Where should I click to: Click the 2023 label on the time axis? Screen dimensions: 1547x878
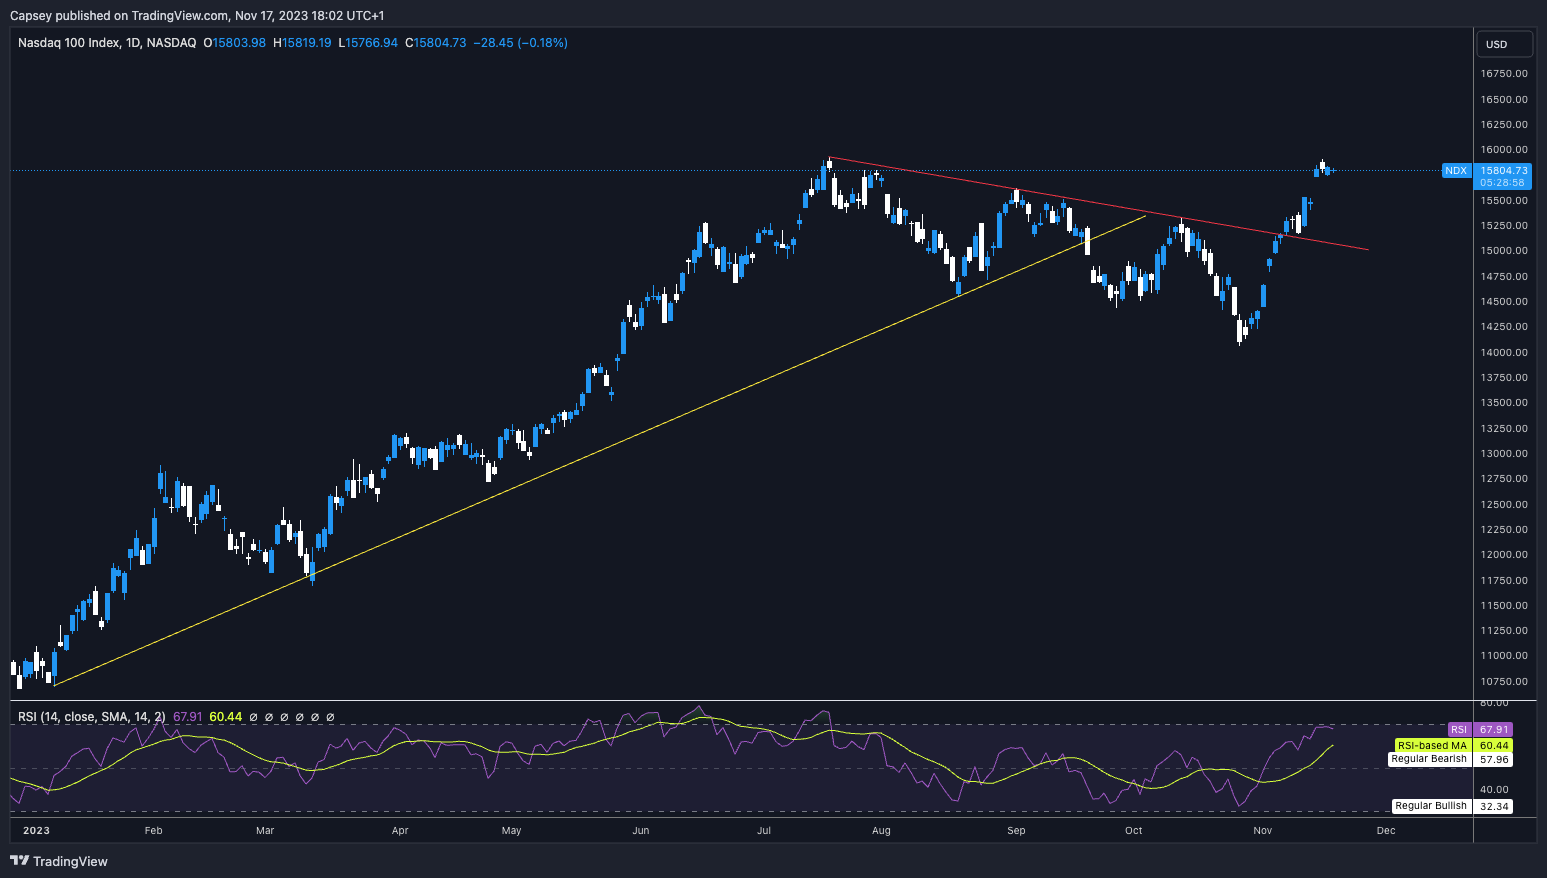pos(36,830)
